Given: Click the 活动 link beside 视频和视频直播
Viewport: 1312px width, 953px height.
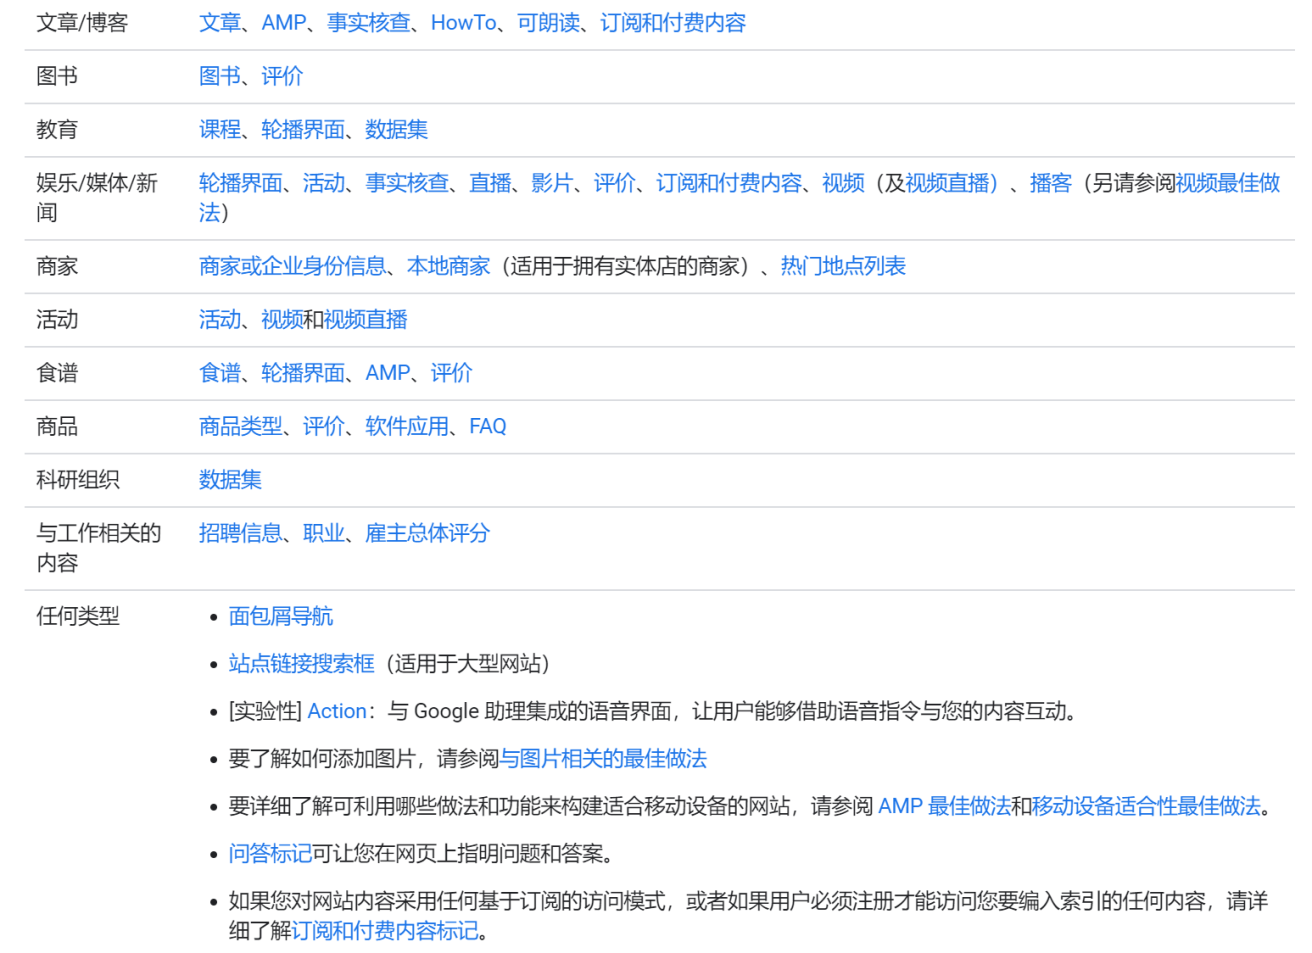Looking at the screenshot, I should tap(220, 320).
